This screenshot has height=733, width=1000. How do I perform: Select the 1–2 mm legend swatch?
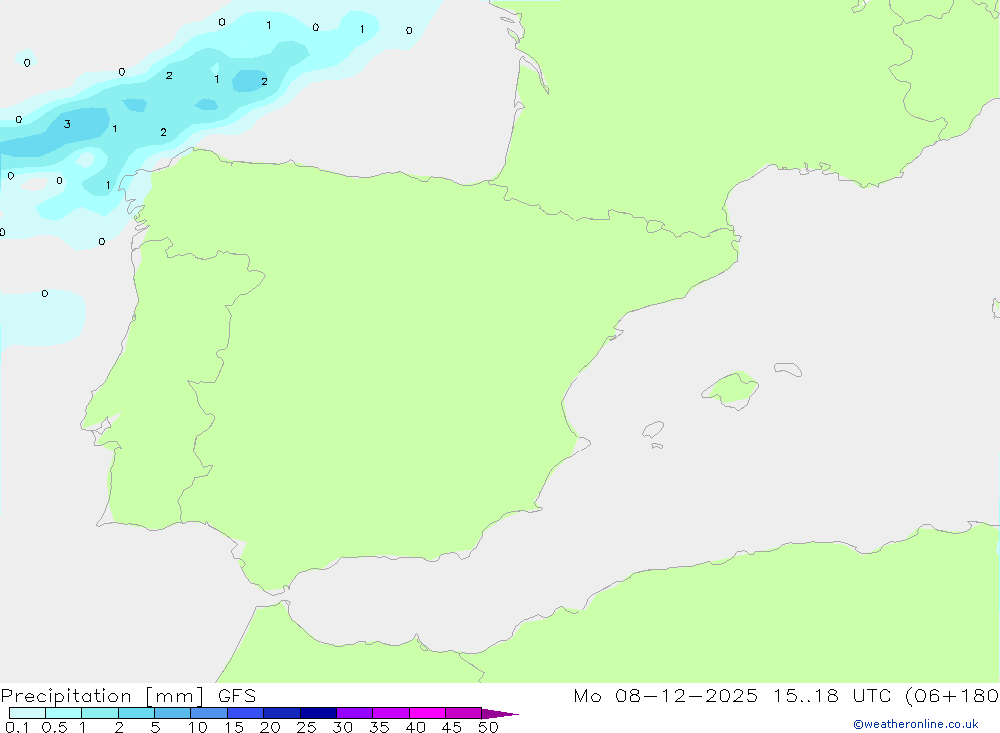click(99, 713)
